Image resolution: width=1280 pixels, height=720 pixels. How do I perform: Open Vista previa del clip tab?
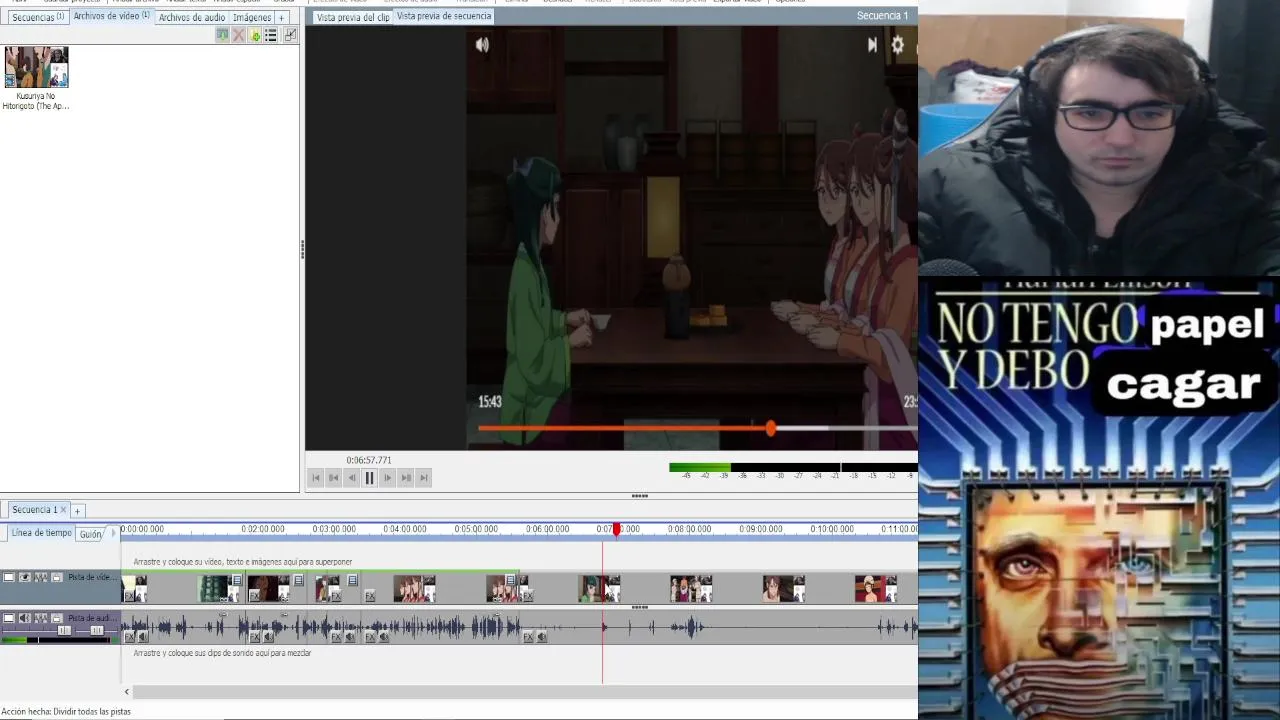coord(353,17)
